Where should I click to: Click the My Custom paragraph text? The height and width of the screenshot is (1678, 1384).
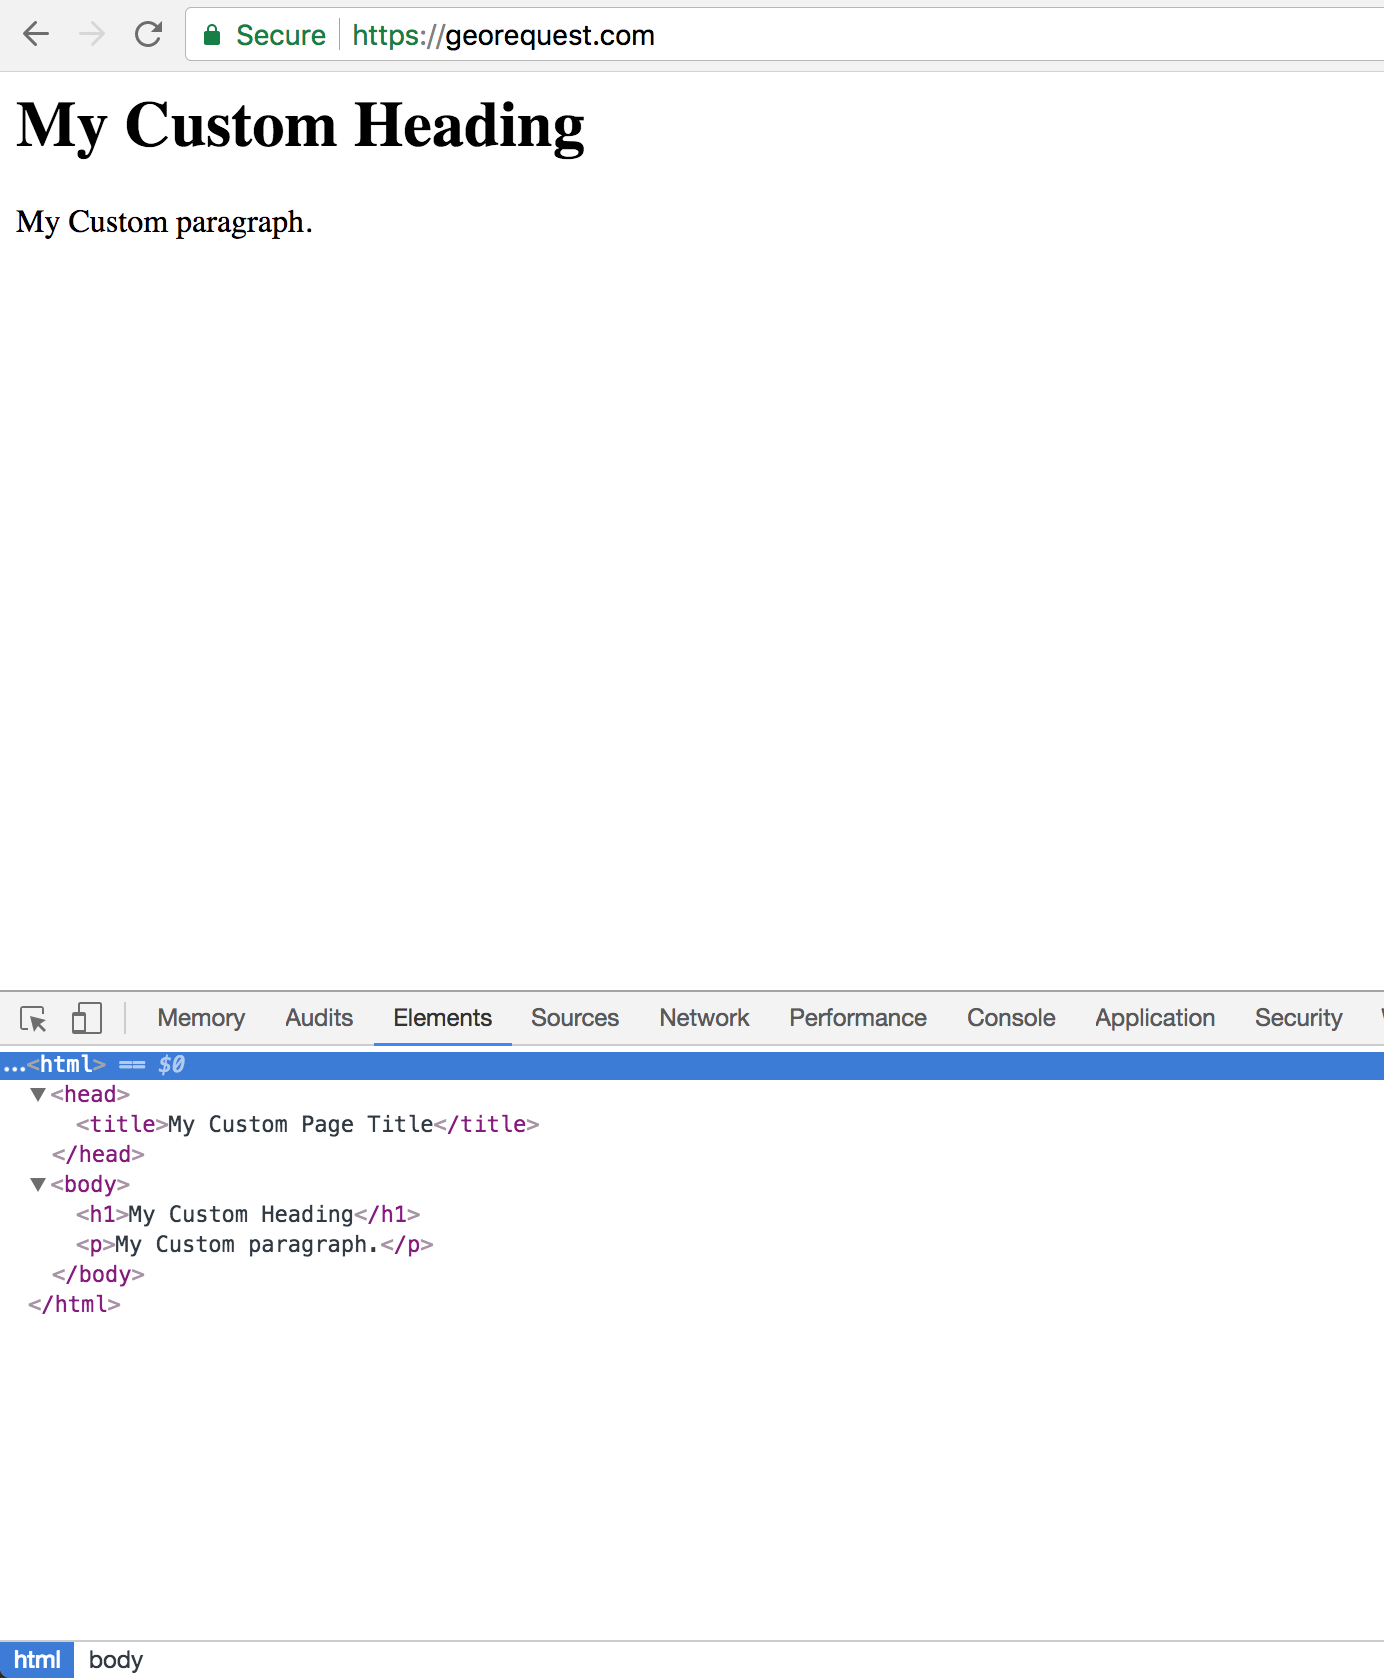pyautogui.click(x=165, y=222)
